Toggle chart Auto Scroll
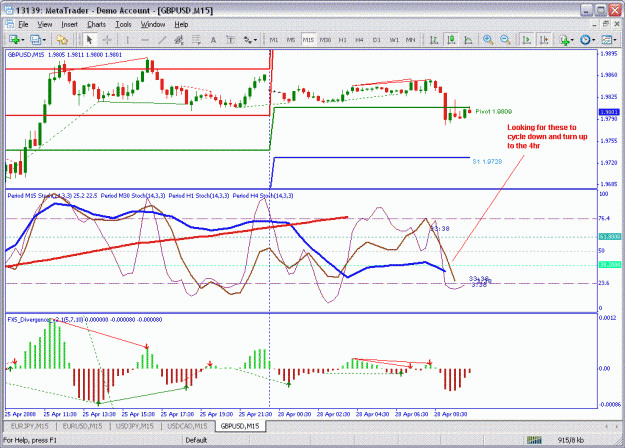625x448 pixels. tap(526, 39)
